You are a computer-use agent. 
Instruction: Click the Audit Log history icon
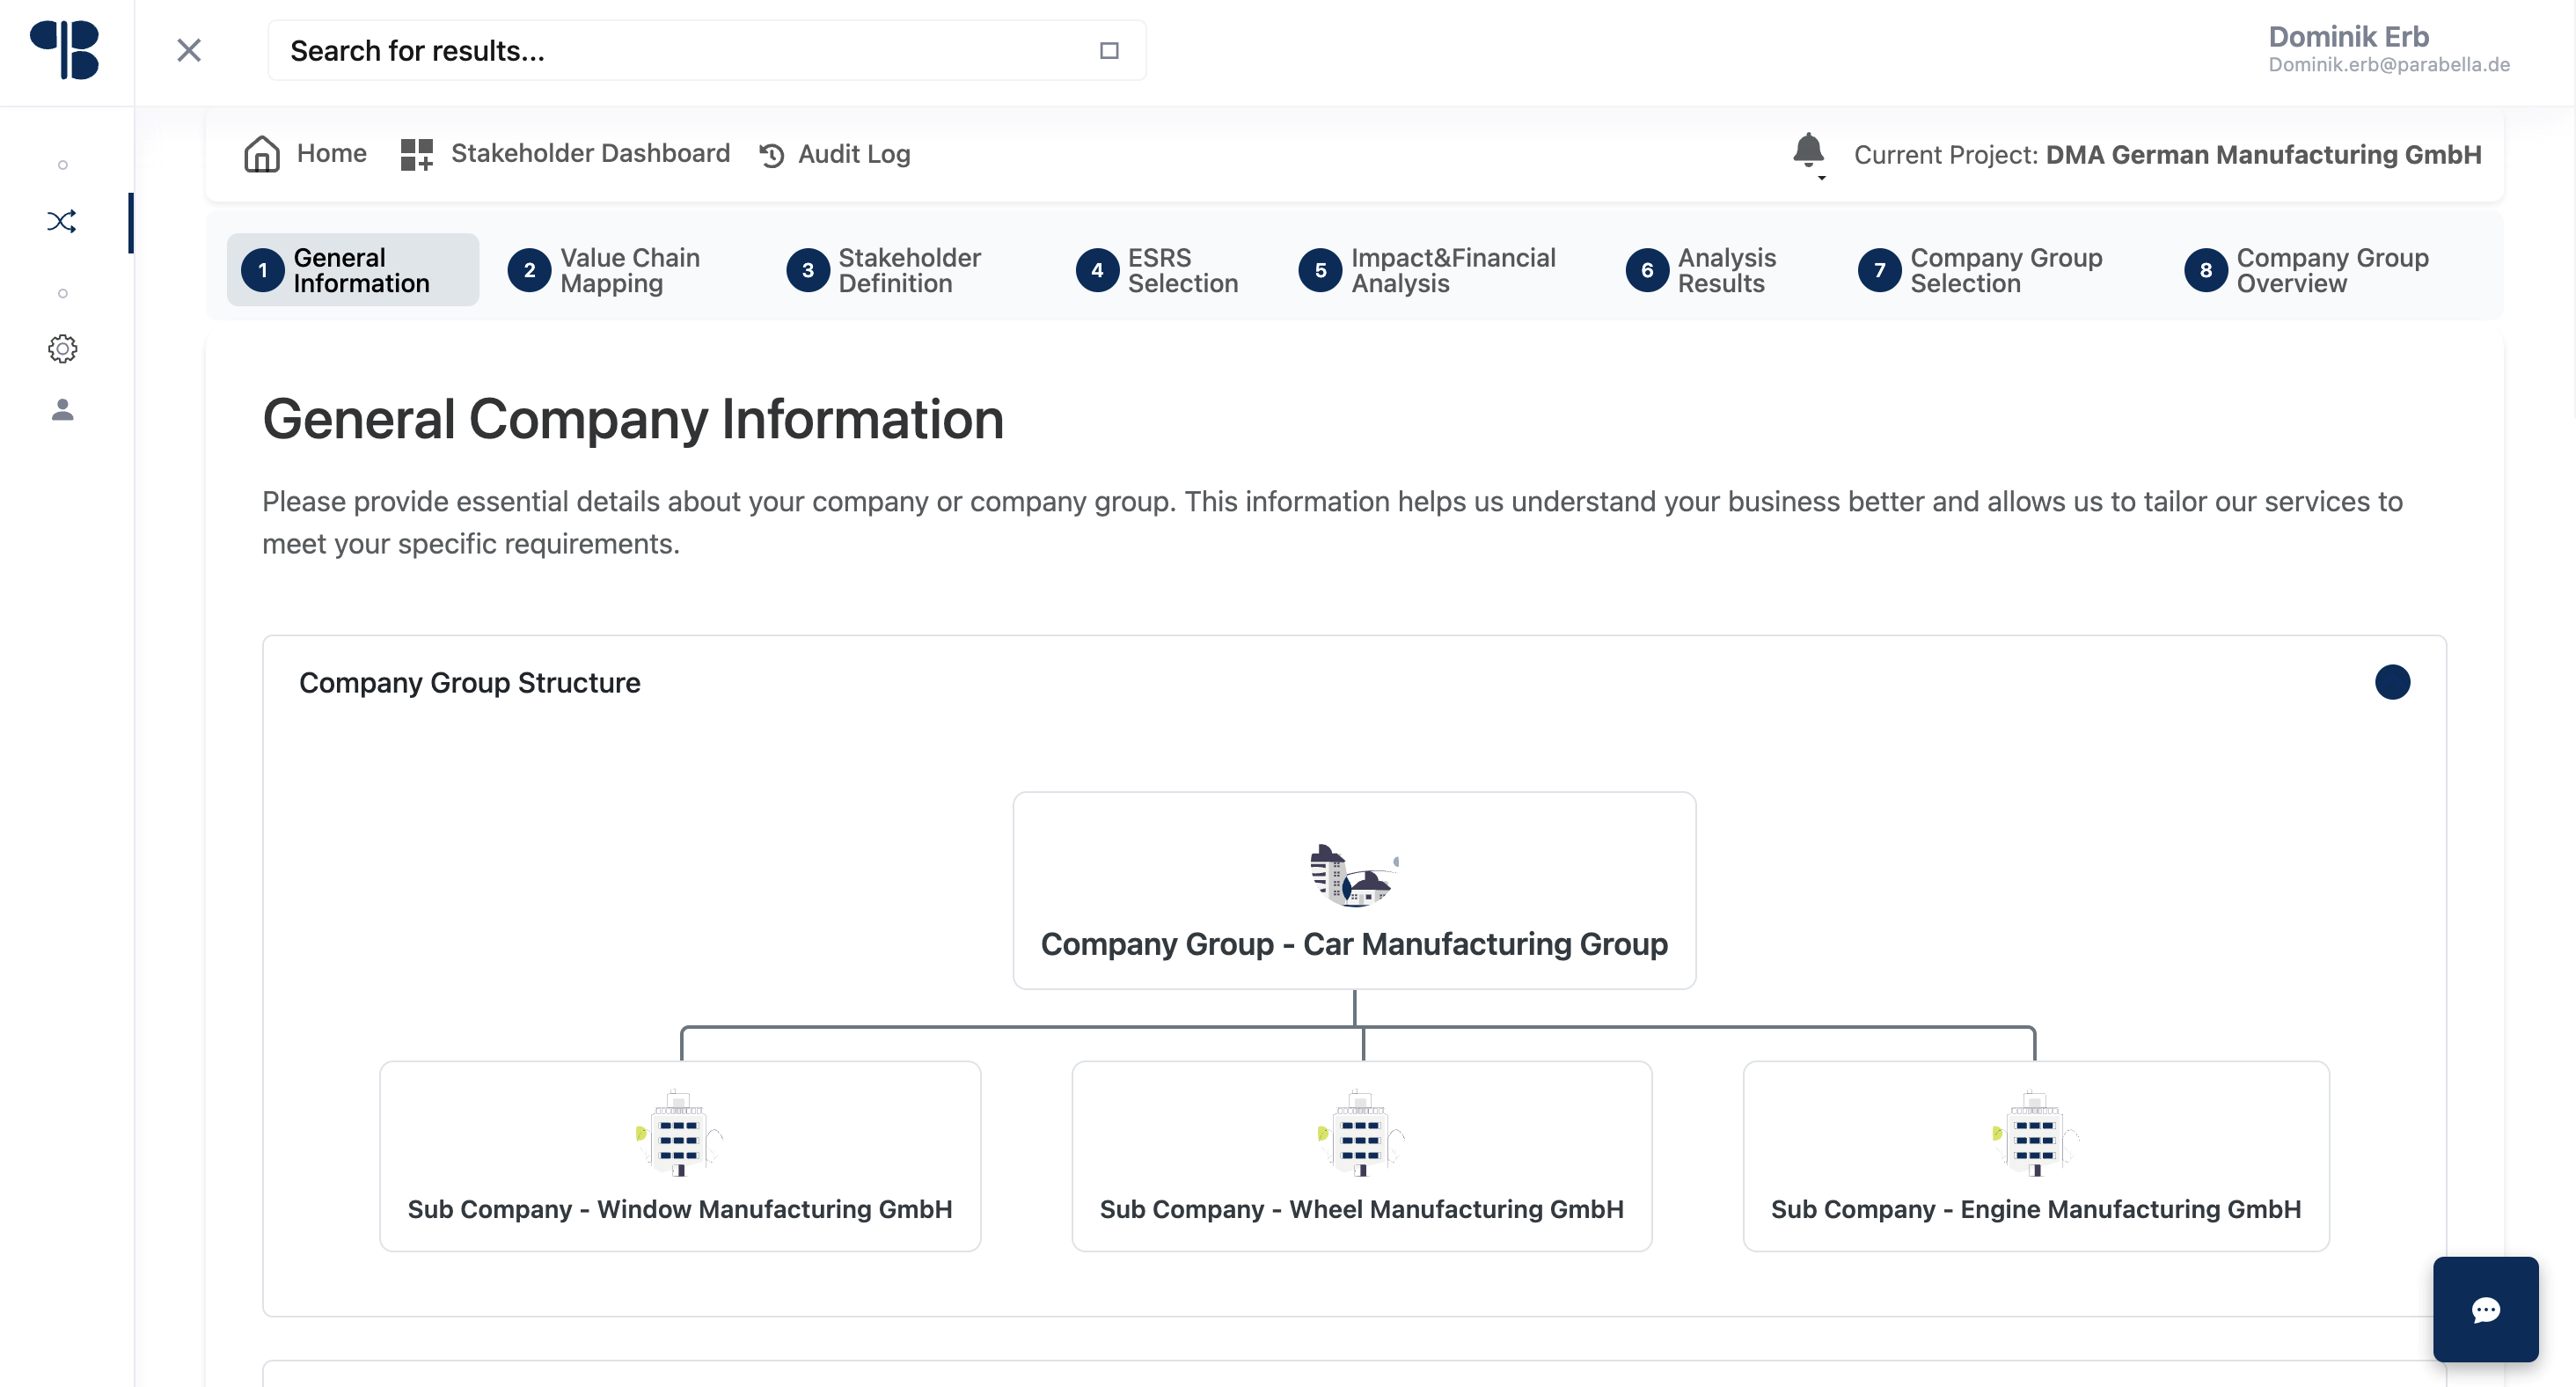772,155
